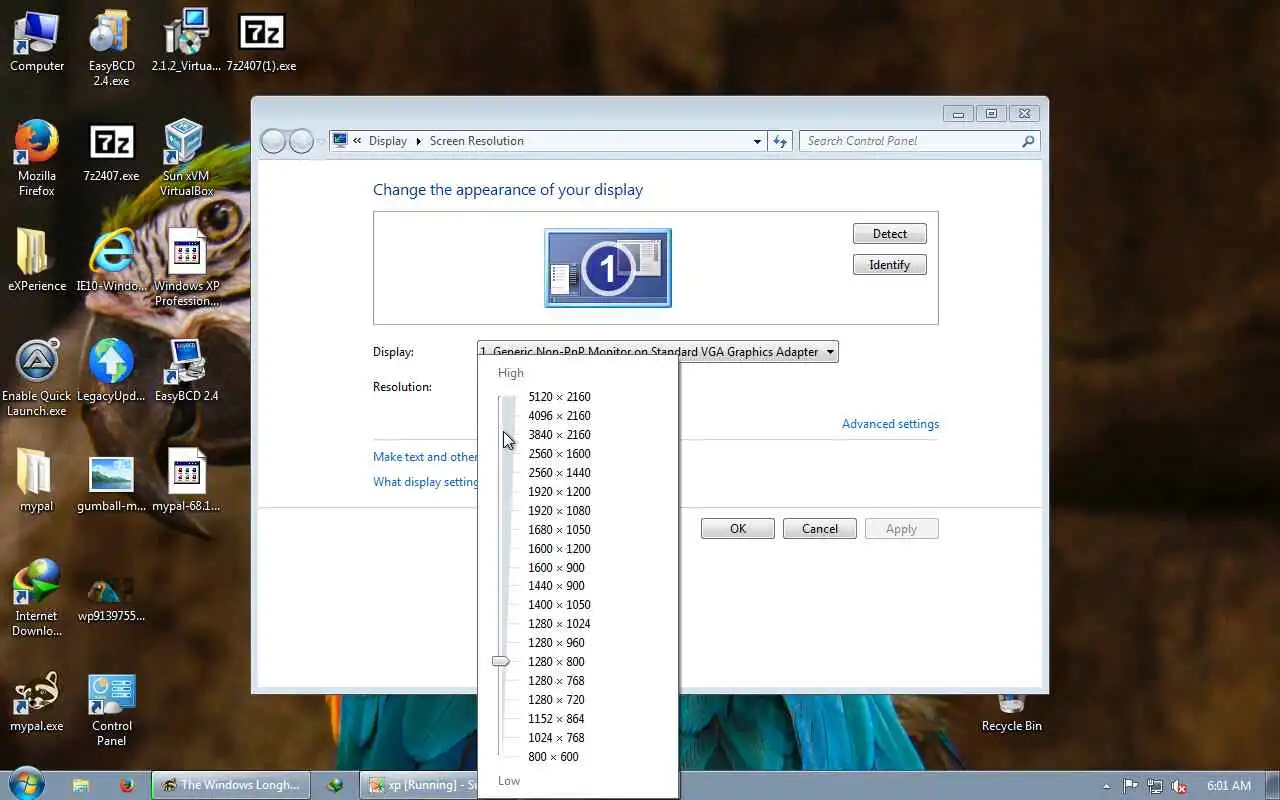The height and width of the screenshot is (800, 1280).
Task: Select the mypal folder icon
Action: [x=37, y=482]
